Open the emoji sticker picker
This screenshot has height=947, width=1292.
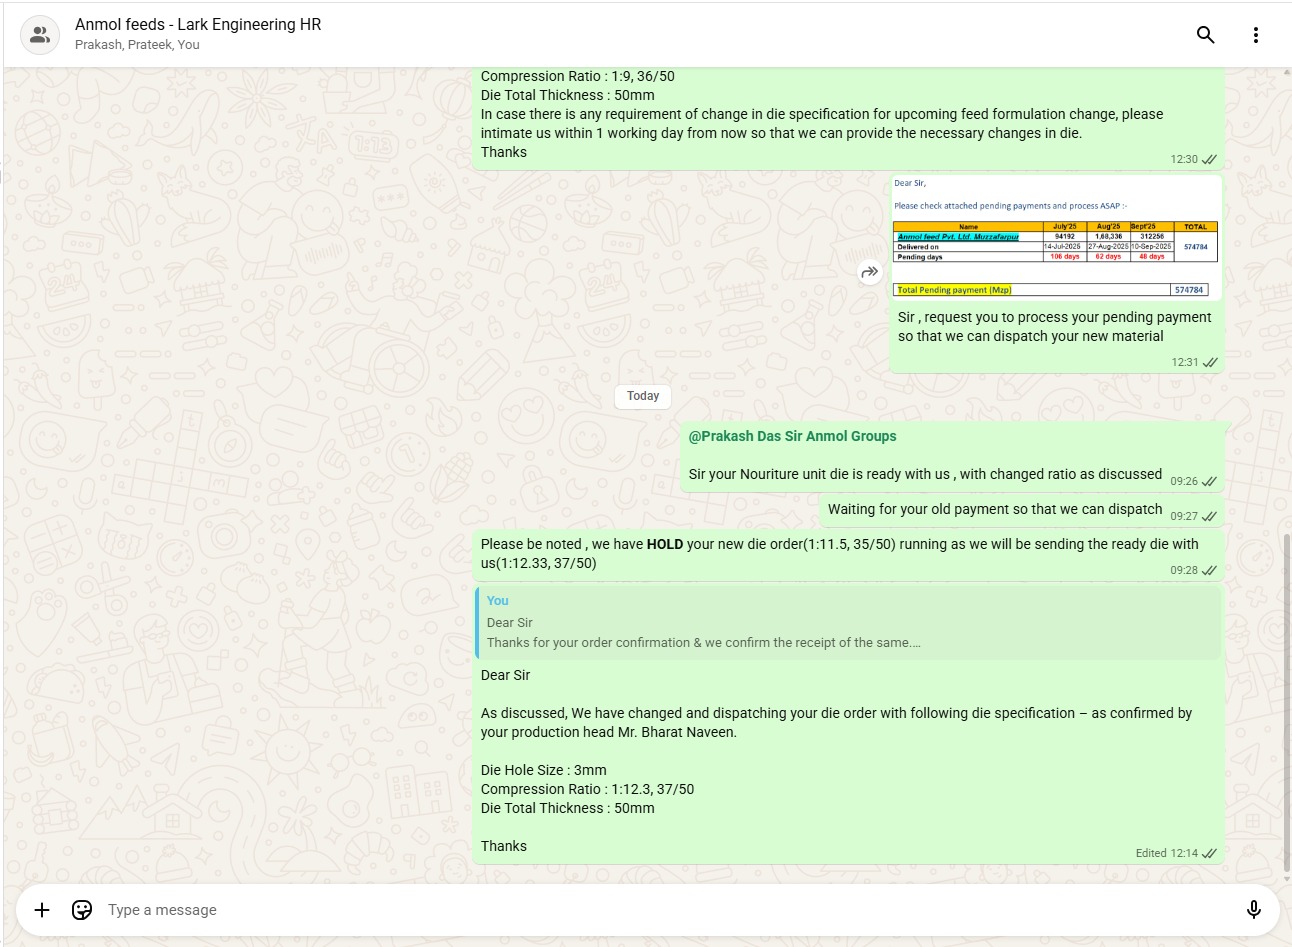[82, 909]
